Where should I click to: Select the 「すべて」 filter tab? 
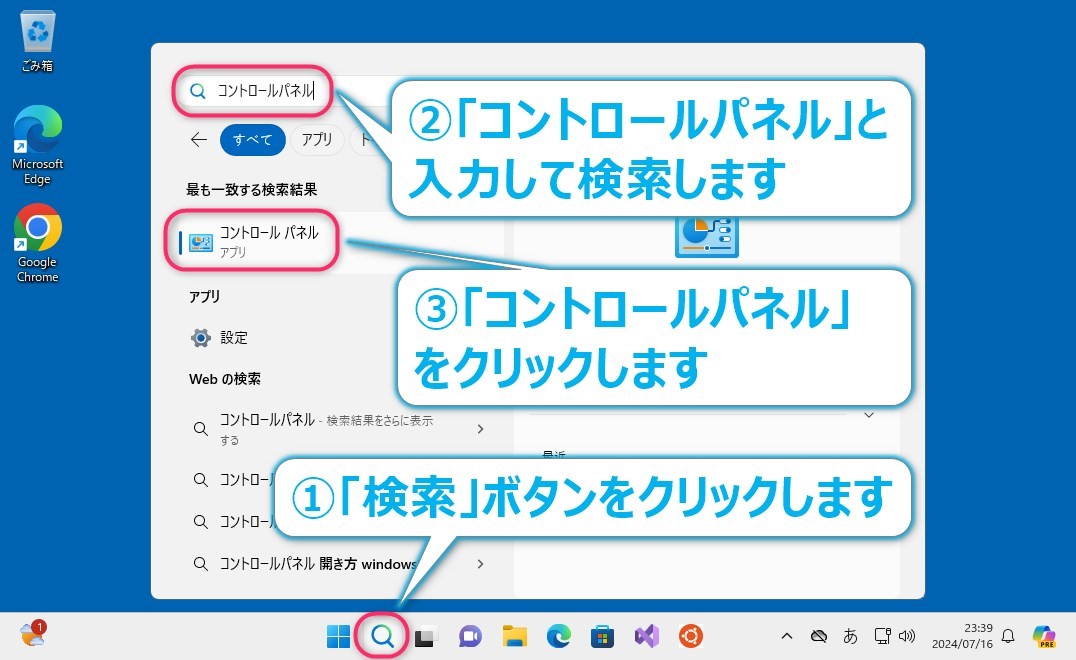pos(252,140)
